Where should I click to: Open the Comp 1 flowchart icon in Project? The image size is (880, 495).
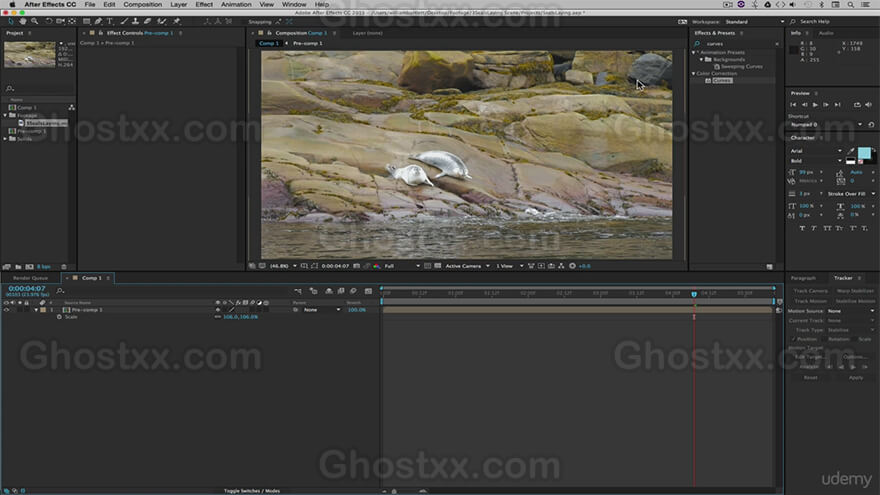click(x=71, y=107)
